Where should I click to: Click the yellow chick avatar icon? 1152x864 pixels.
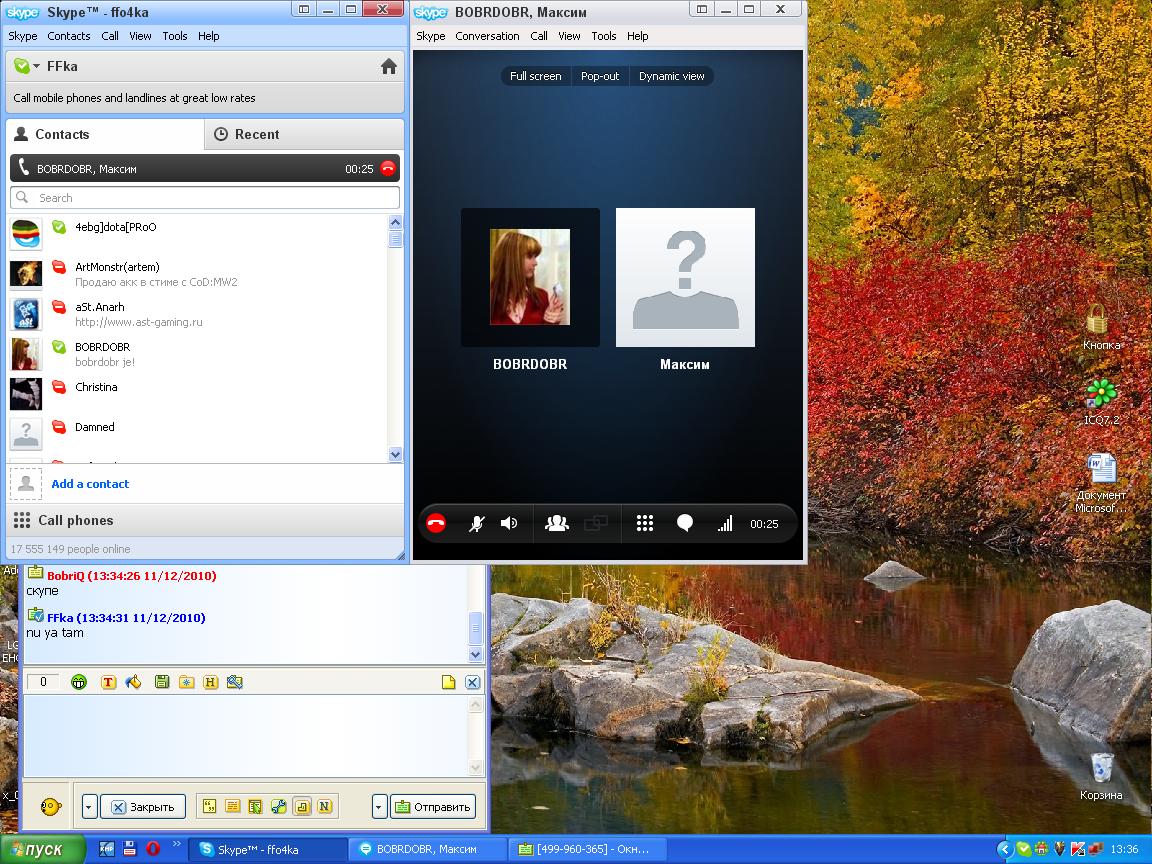50,806
